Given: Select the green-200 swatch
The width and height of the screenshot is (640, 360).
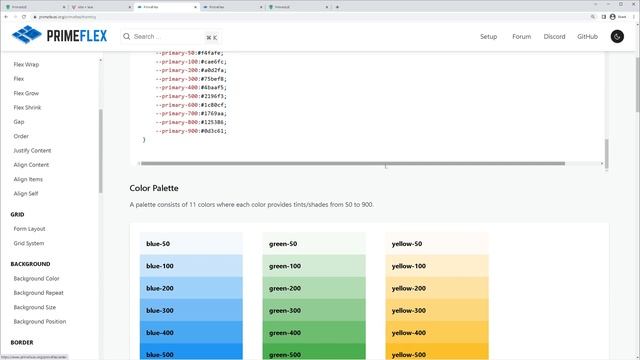Looking at the screenshot, I should [x=314, y=288].
